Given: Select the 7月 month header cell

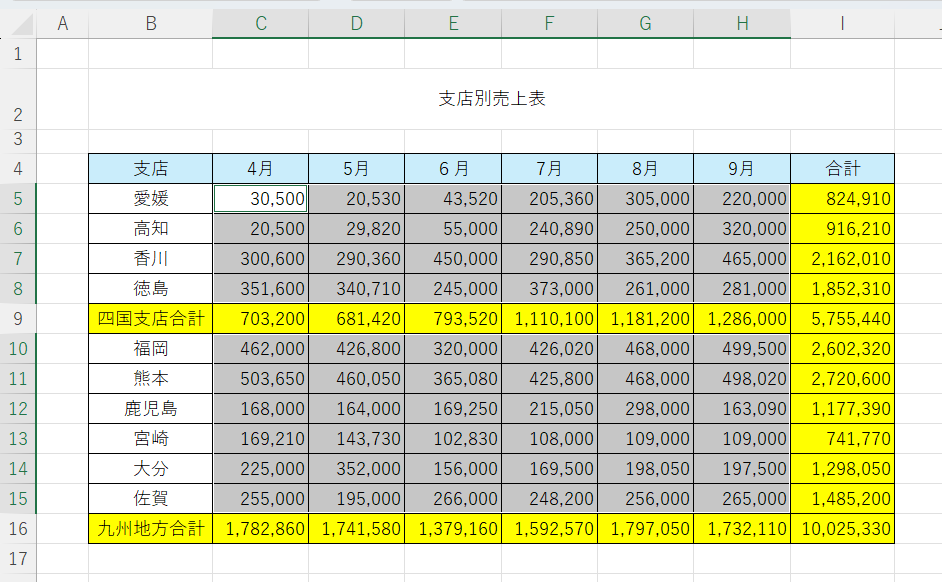Looking at the screenshot, I should 549,169.
